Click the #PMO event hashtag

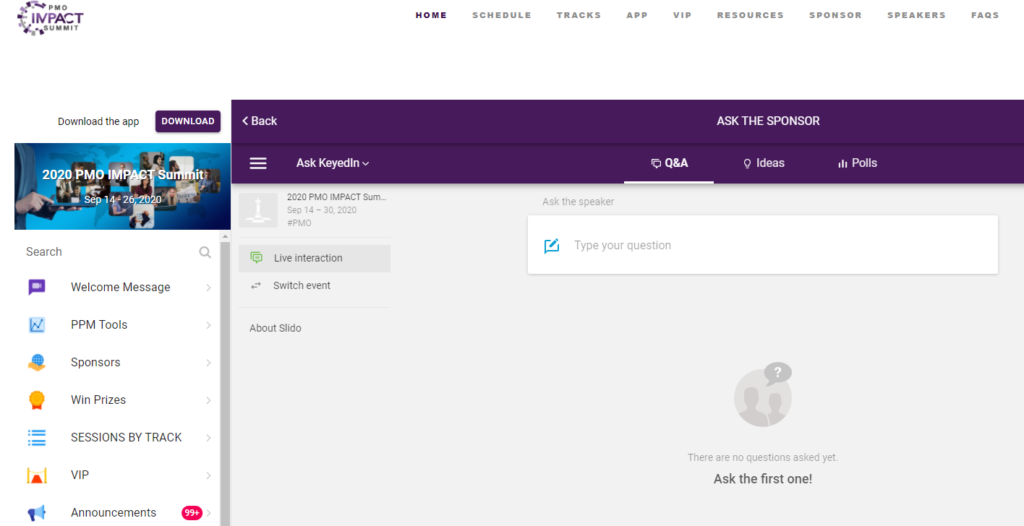pyautogui.click(x=299, y=223)
